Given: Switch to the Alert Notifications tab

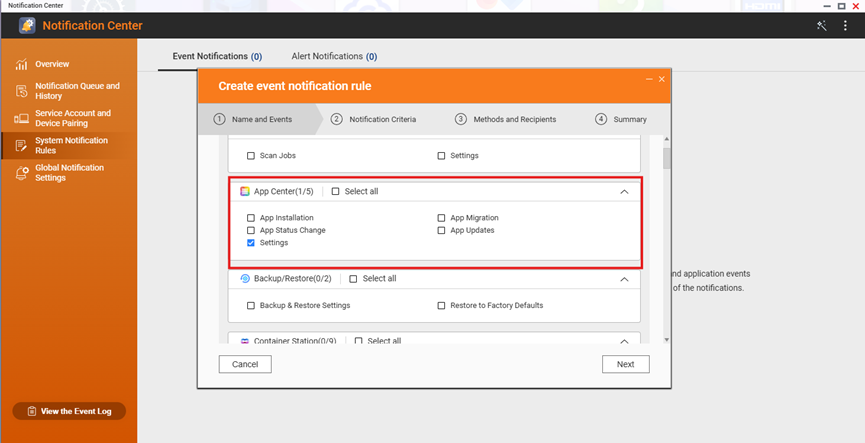Looking at the screenshot, I should [x=333, y=57].
